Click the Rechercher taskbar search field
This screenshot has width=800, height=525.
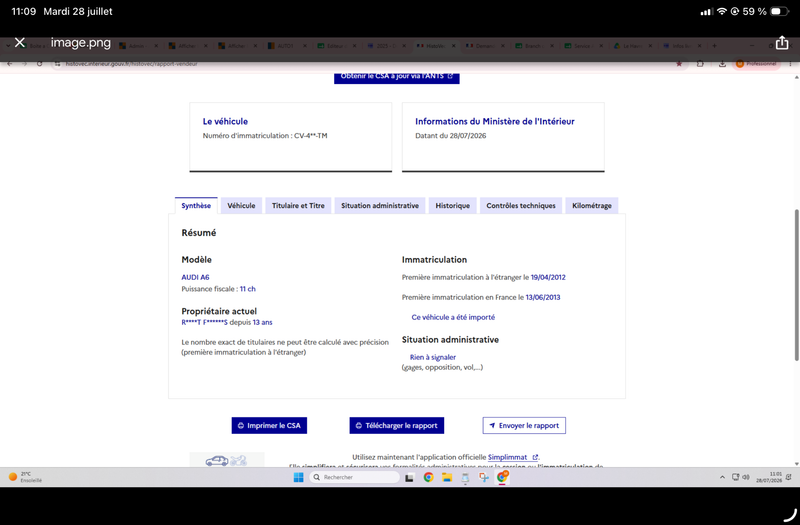(354, 477)
